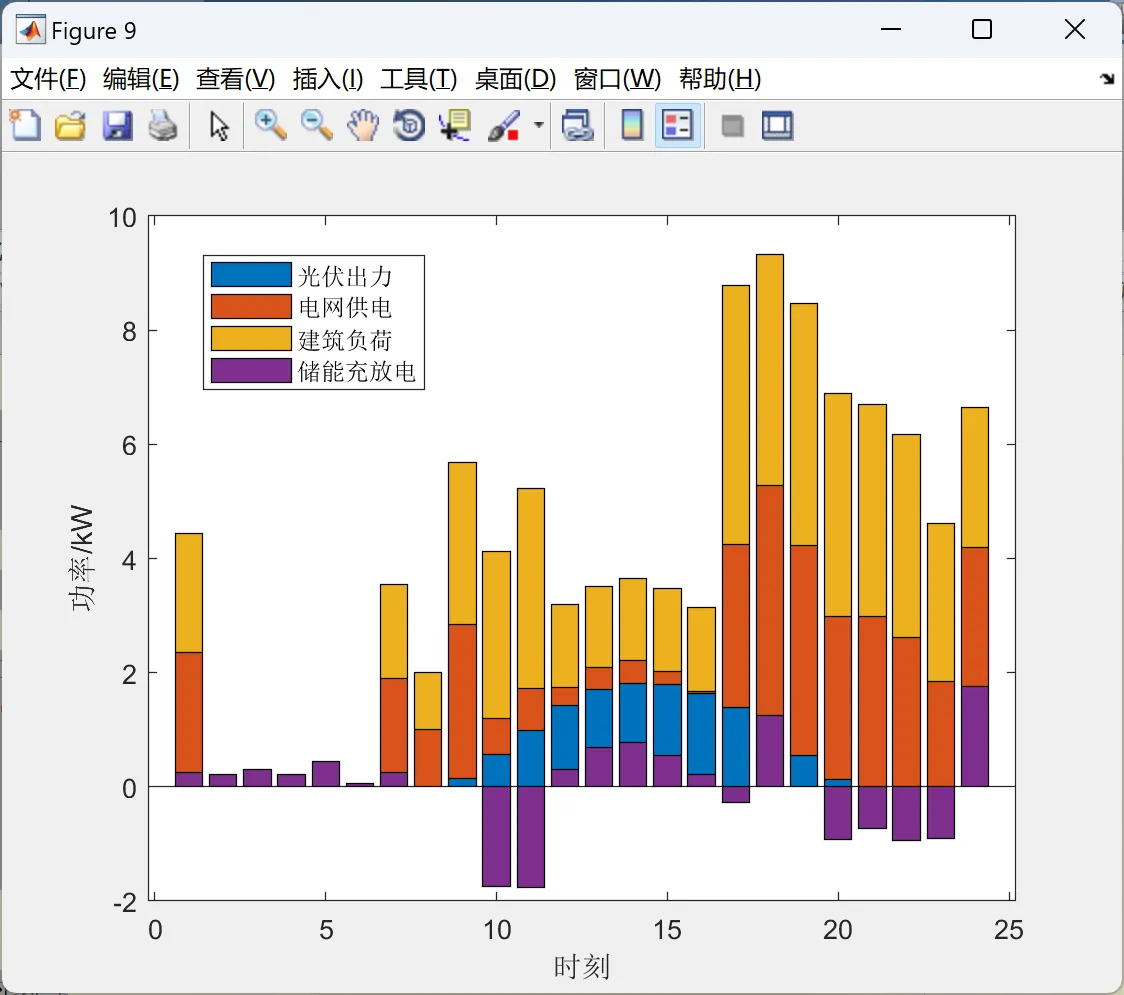1124x995 pixels.
Task: Close the Figure 9 window
Action: pos(1075,29)
